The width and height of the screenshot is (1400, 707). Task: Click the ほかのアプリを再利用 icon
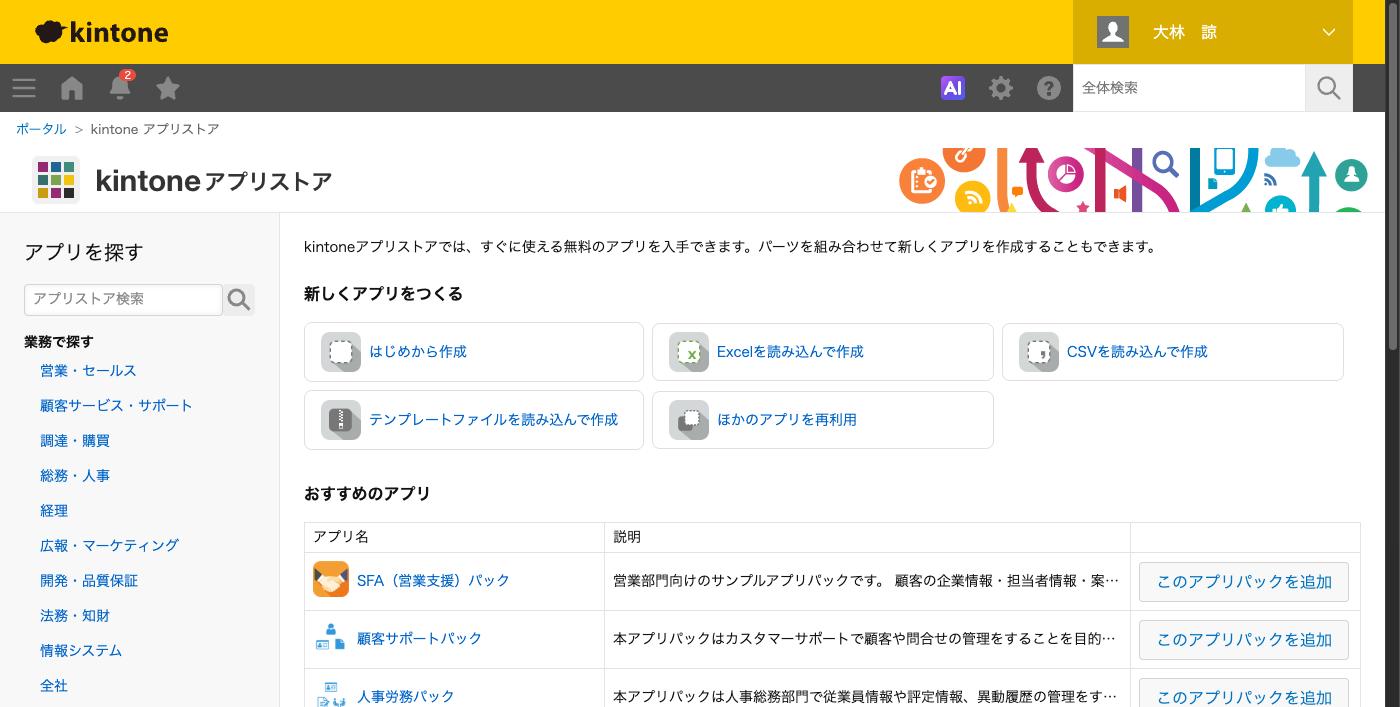(x=689, y=420)
